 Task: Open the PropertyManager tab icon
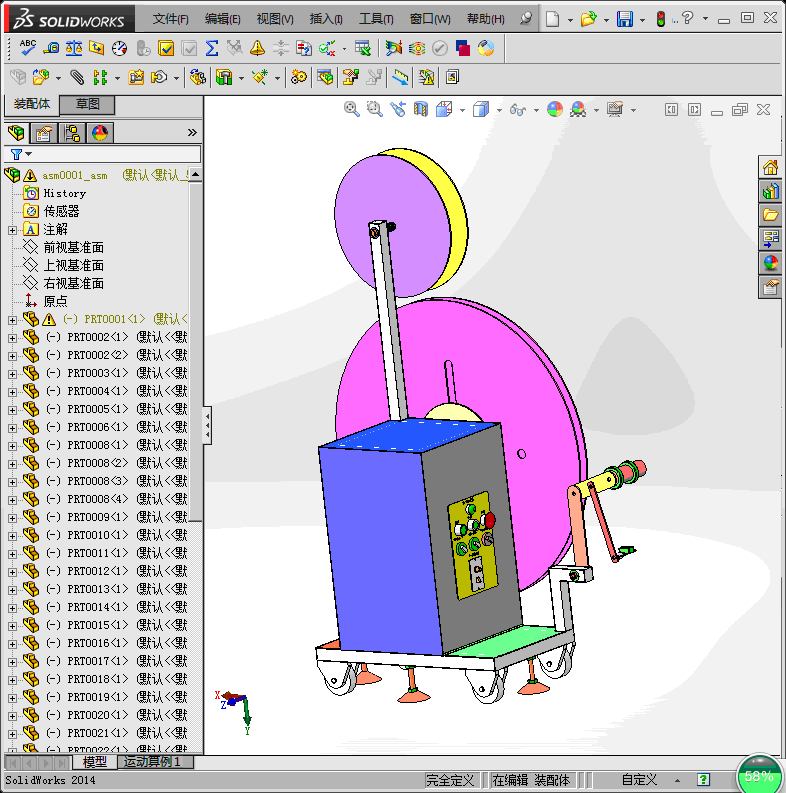click(44, 133)
